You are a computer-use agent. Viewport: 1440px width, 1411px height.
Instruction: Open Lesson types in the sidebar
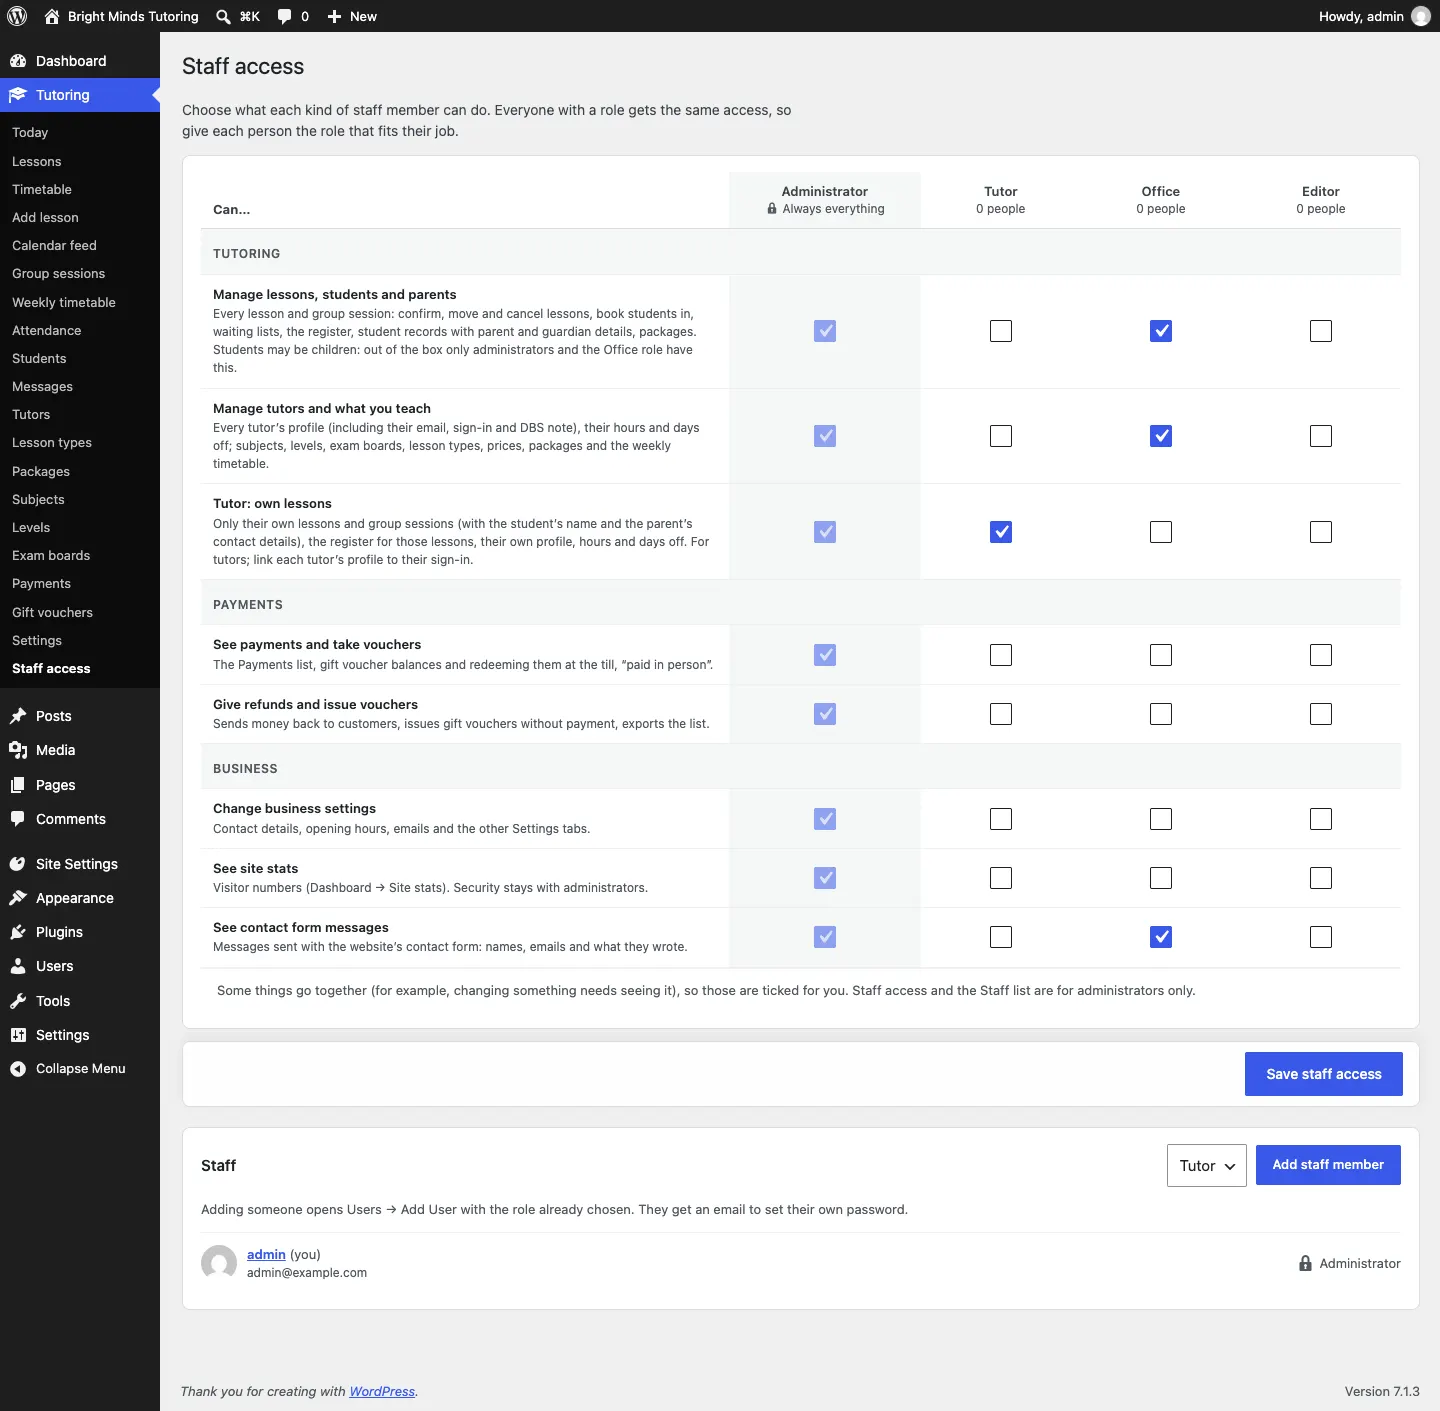click(x=52, y=442)
